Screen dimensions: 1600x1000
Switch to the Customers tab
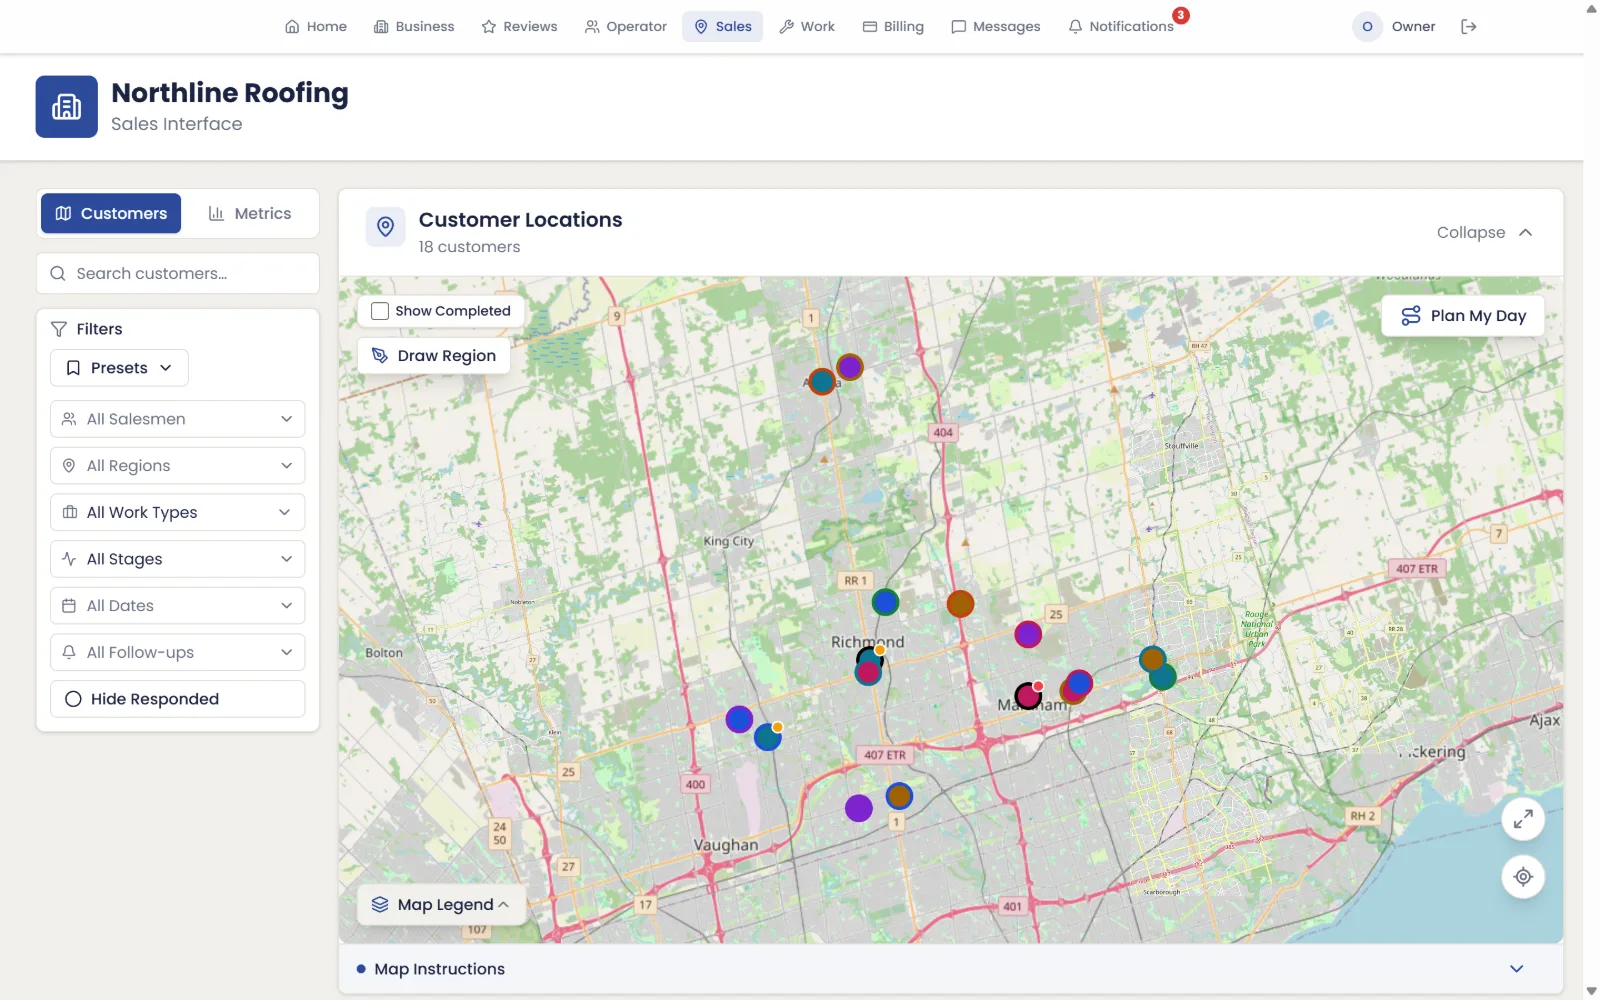pyautogui.click(x=111, y=213)
